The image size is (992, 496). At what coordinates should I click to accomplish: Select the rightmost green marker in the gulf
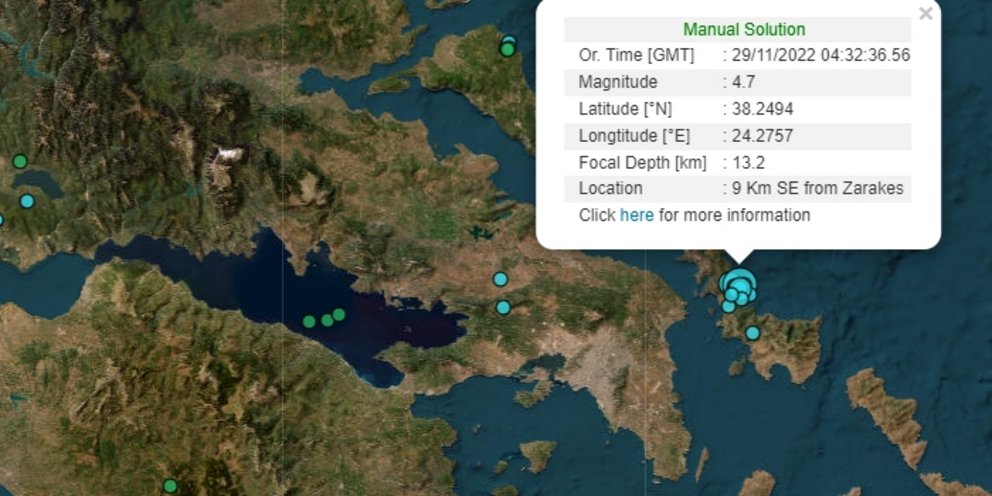point(338,314)
